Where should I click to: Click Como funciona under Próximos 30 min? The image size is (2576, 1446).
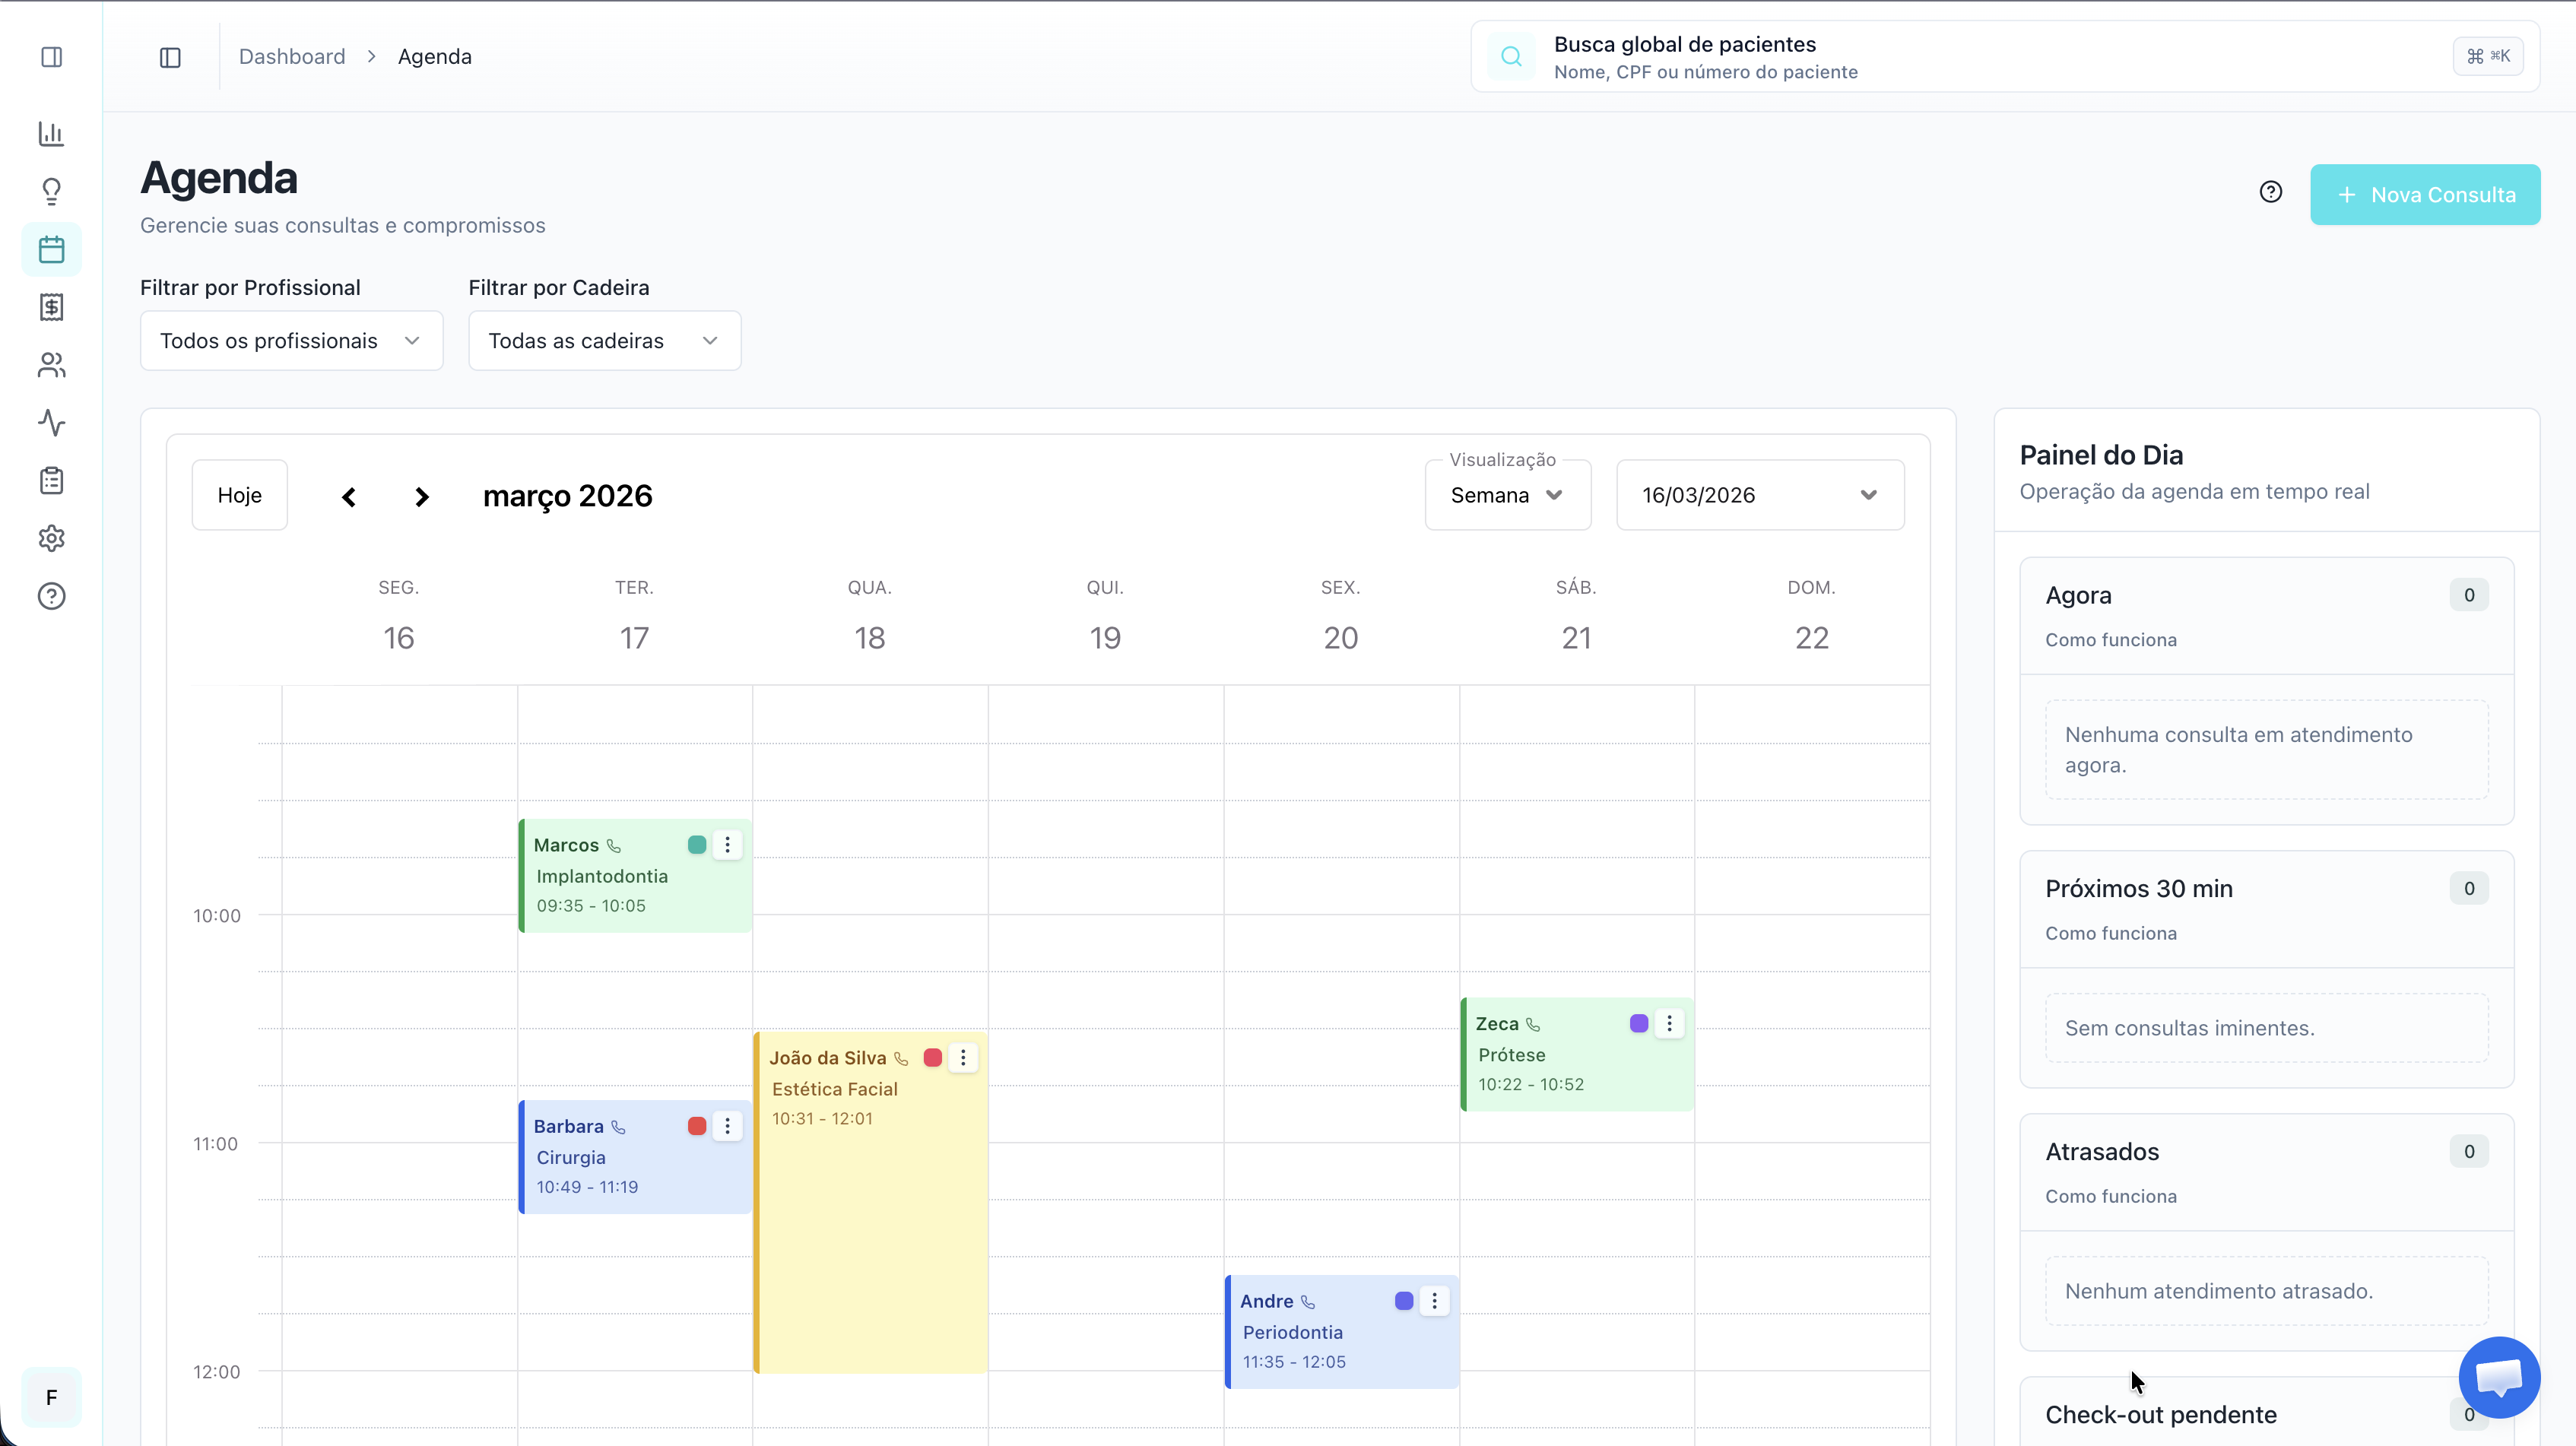pyautogui.click(x=2111, y=933)
